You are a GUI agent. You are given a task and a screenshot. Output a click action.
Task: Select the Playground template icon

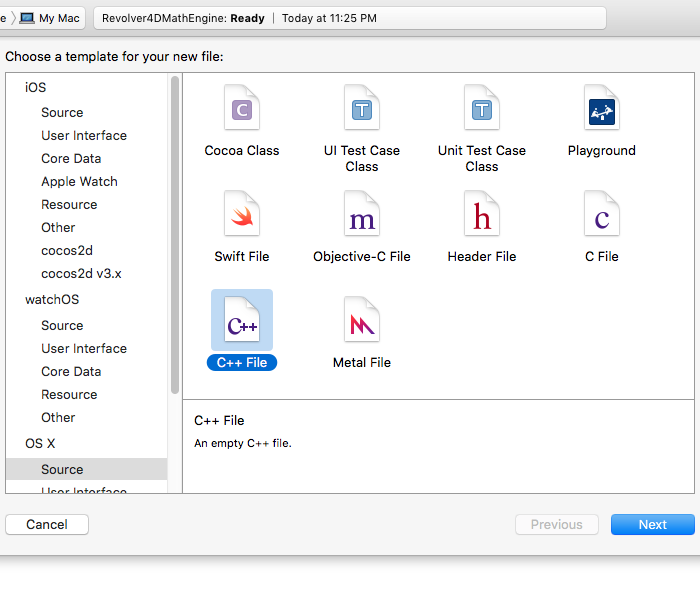pos(601,108)
